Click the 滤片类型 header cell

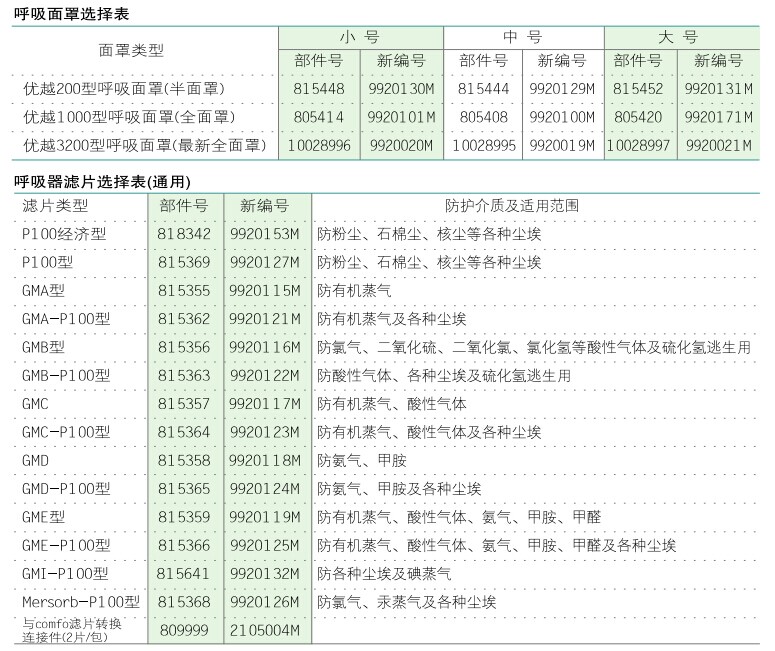[x=55, y=206]
